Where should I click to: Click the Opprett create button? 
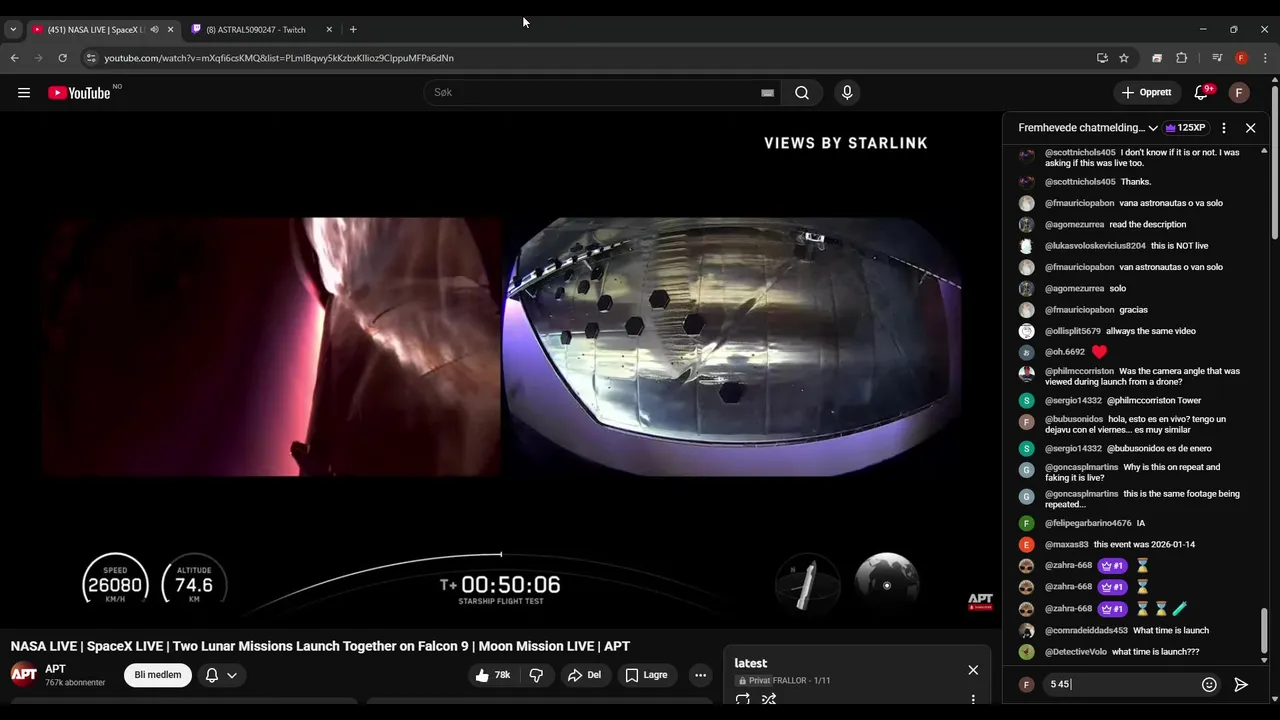pyautogui.click(x=1146, y=93)
